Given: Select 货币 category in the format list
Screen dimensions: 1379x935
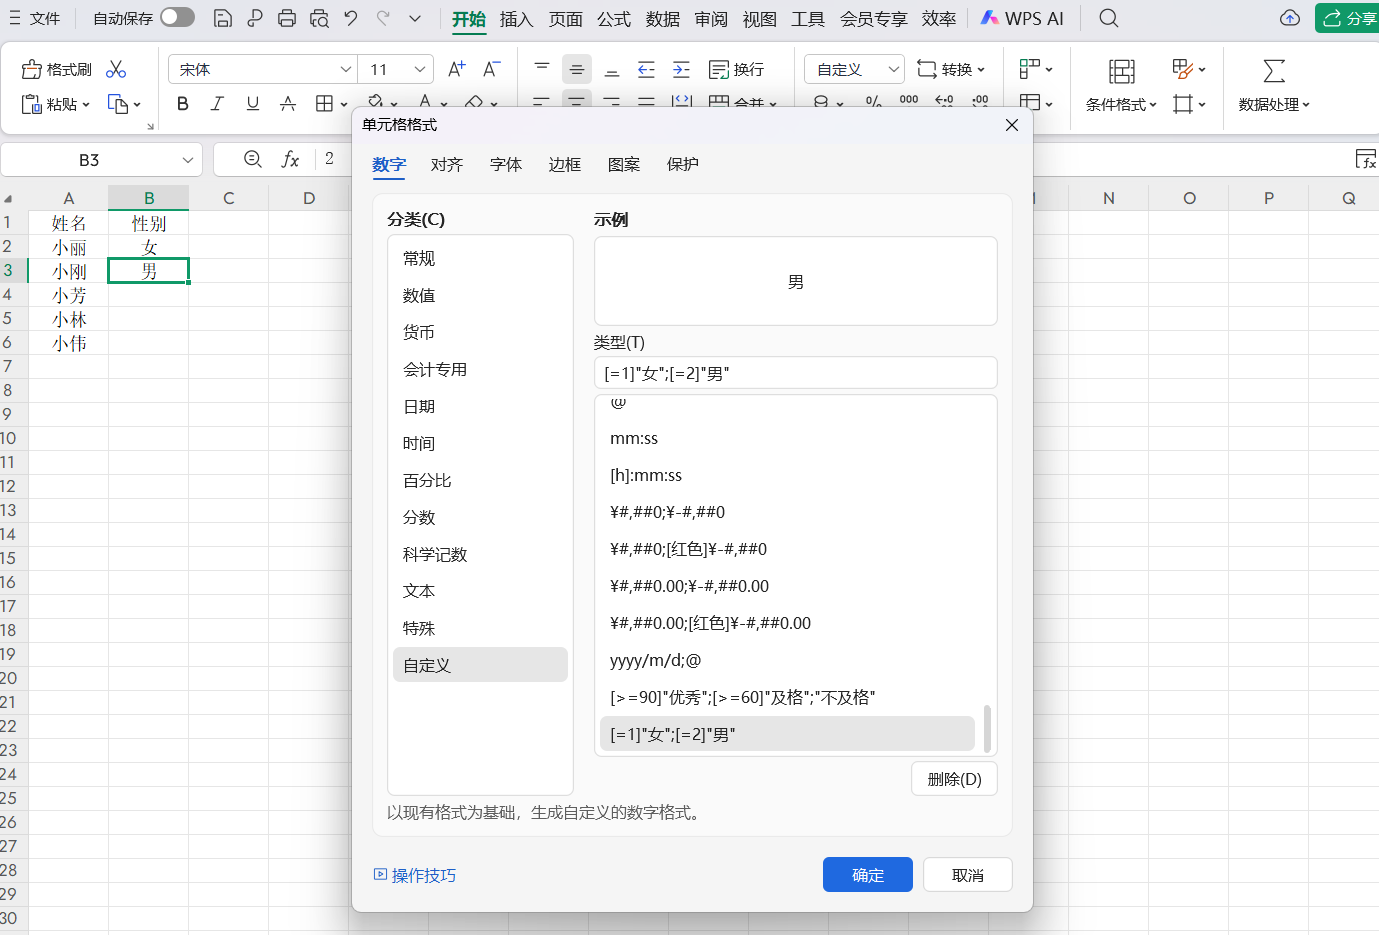Looking at the screenshot, I should pos(418,331).
